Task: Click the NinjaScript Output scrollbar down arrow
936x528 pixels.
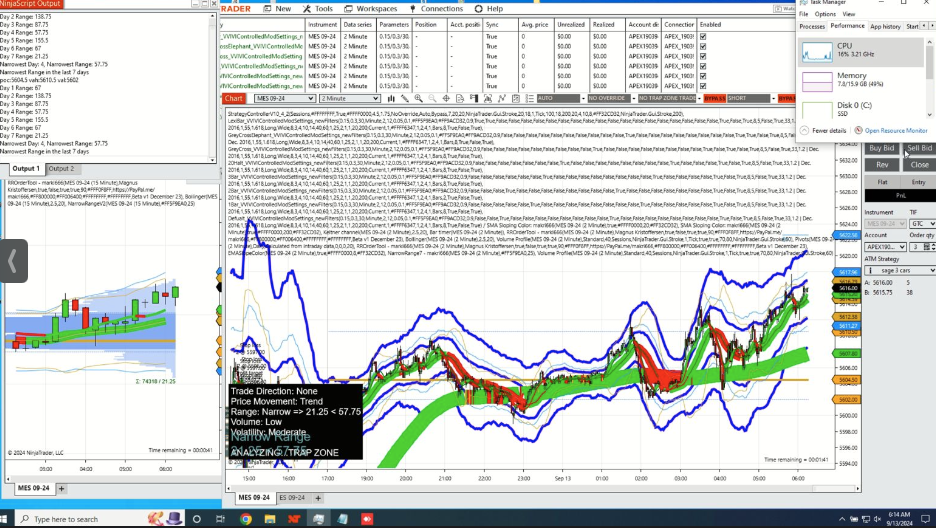Action: (x=213, y=160)
